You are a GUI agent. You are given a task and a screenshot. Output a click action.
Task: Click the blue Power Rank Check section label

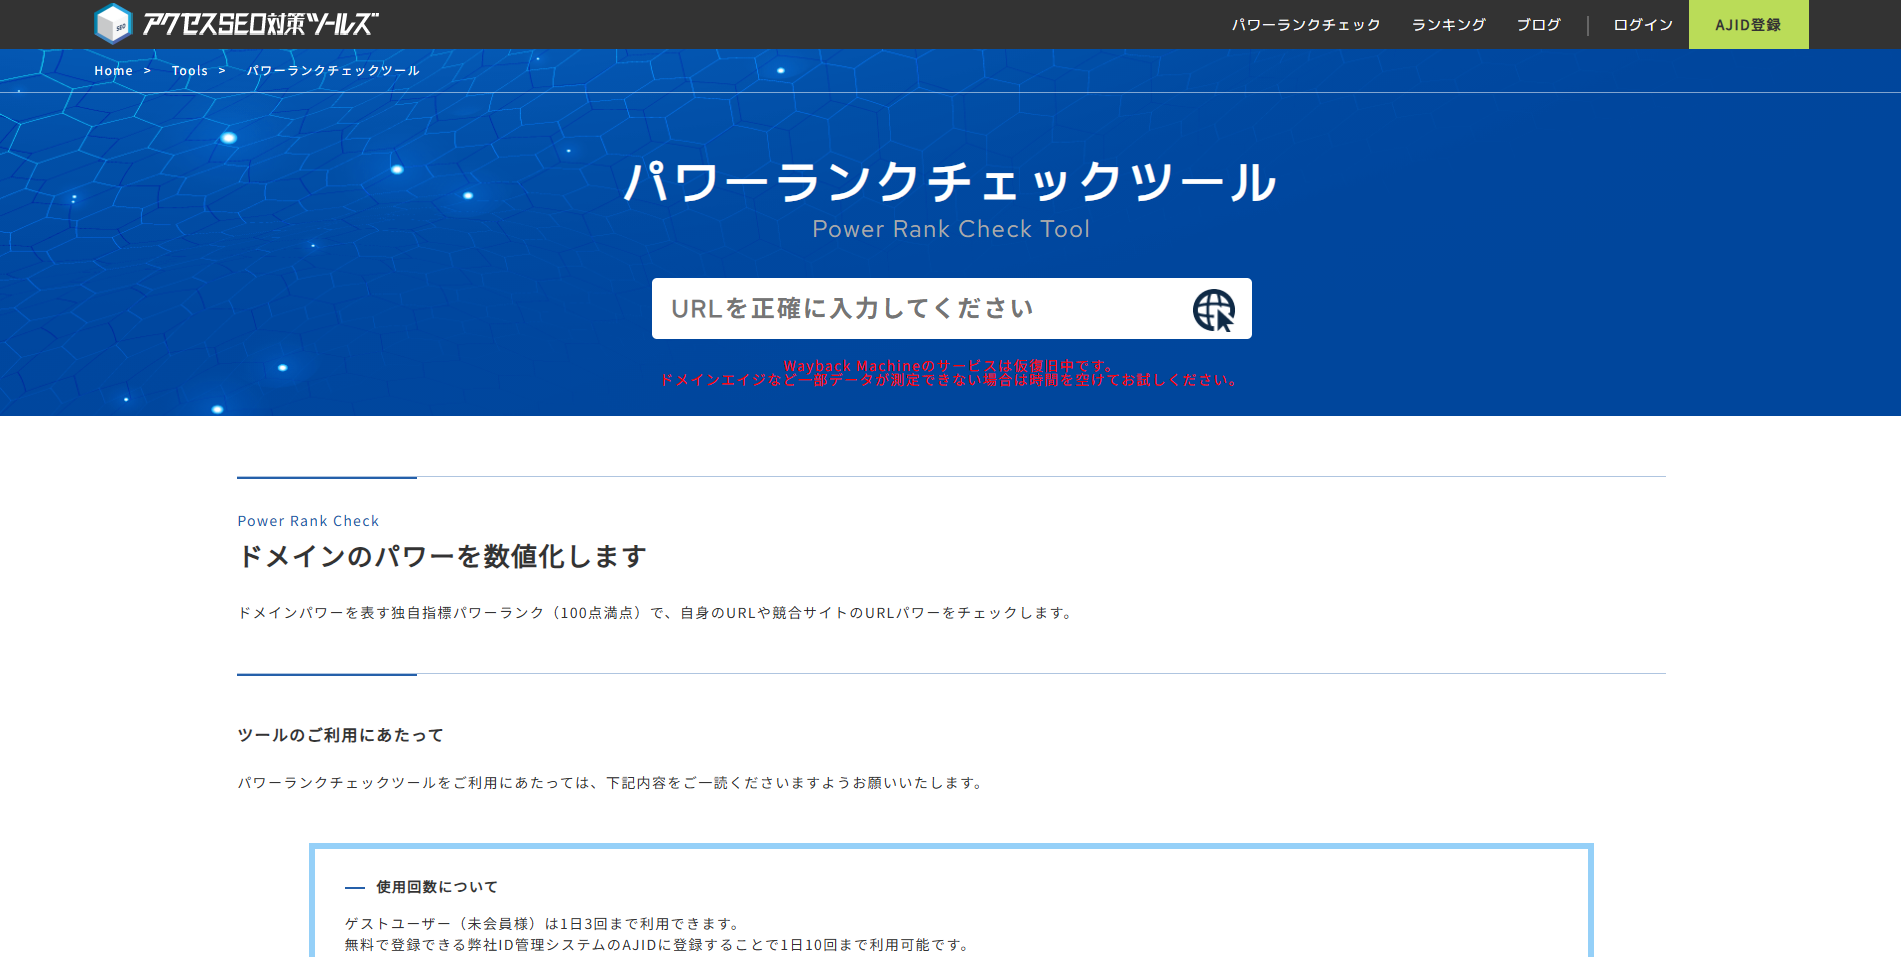pyautogui.click(x=308, y=521)
